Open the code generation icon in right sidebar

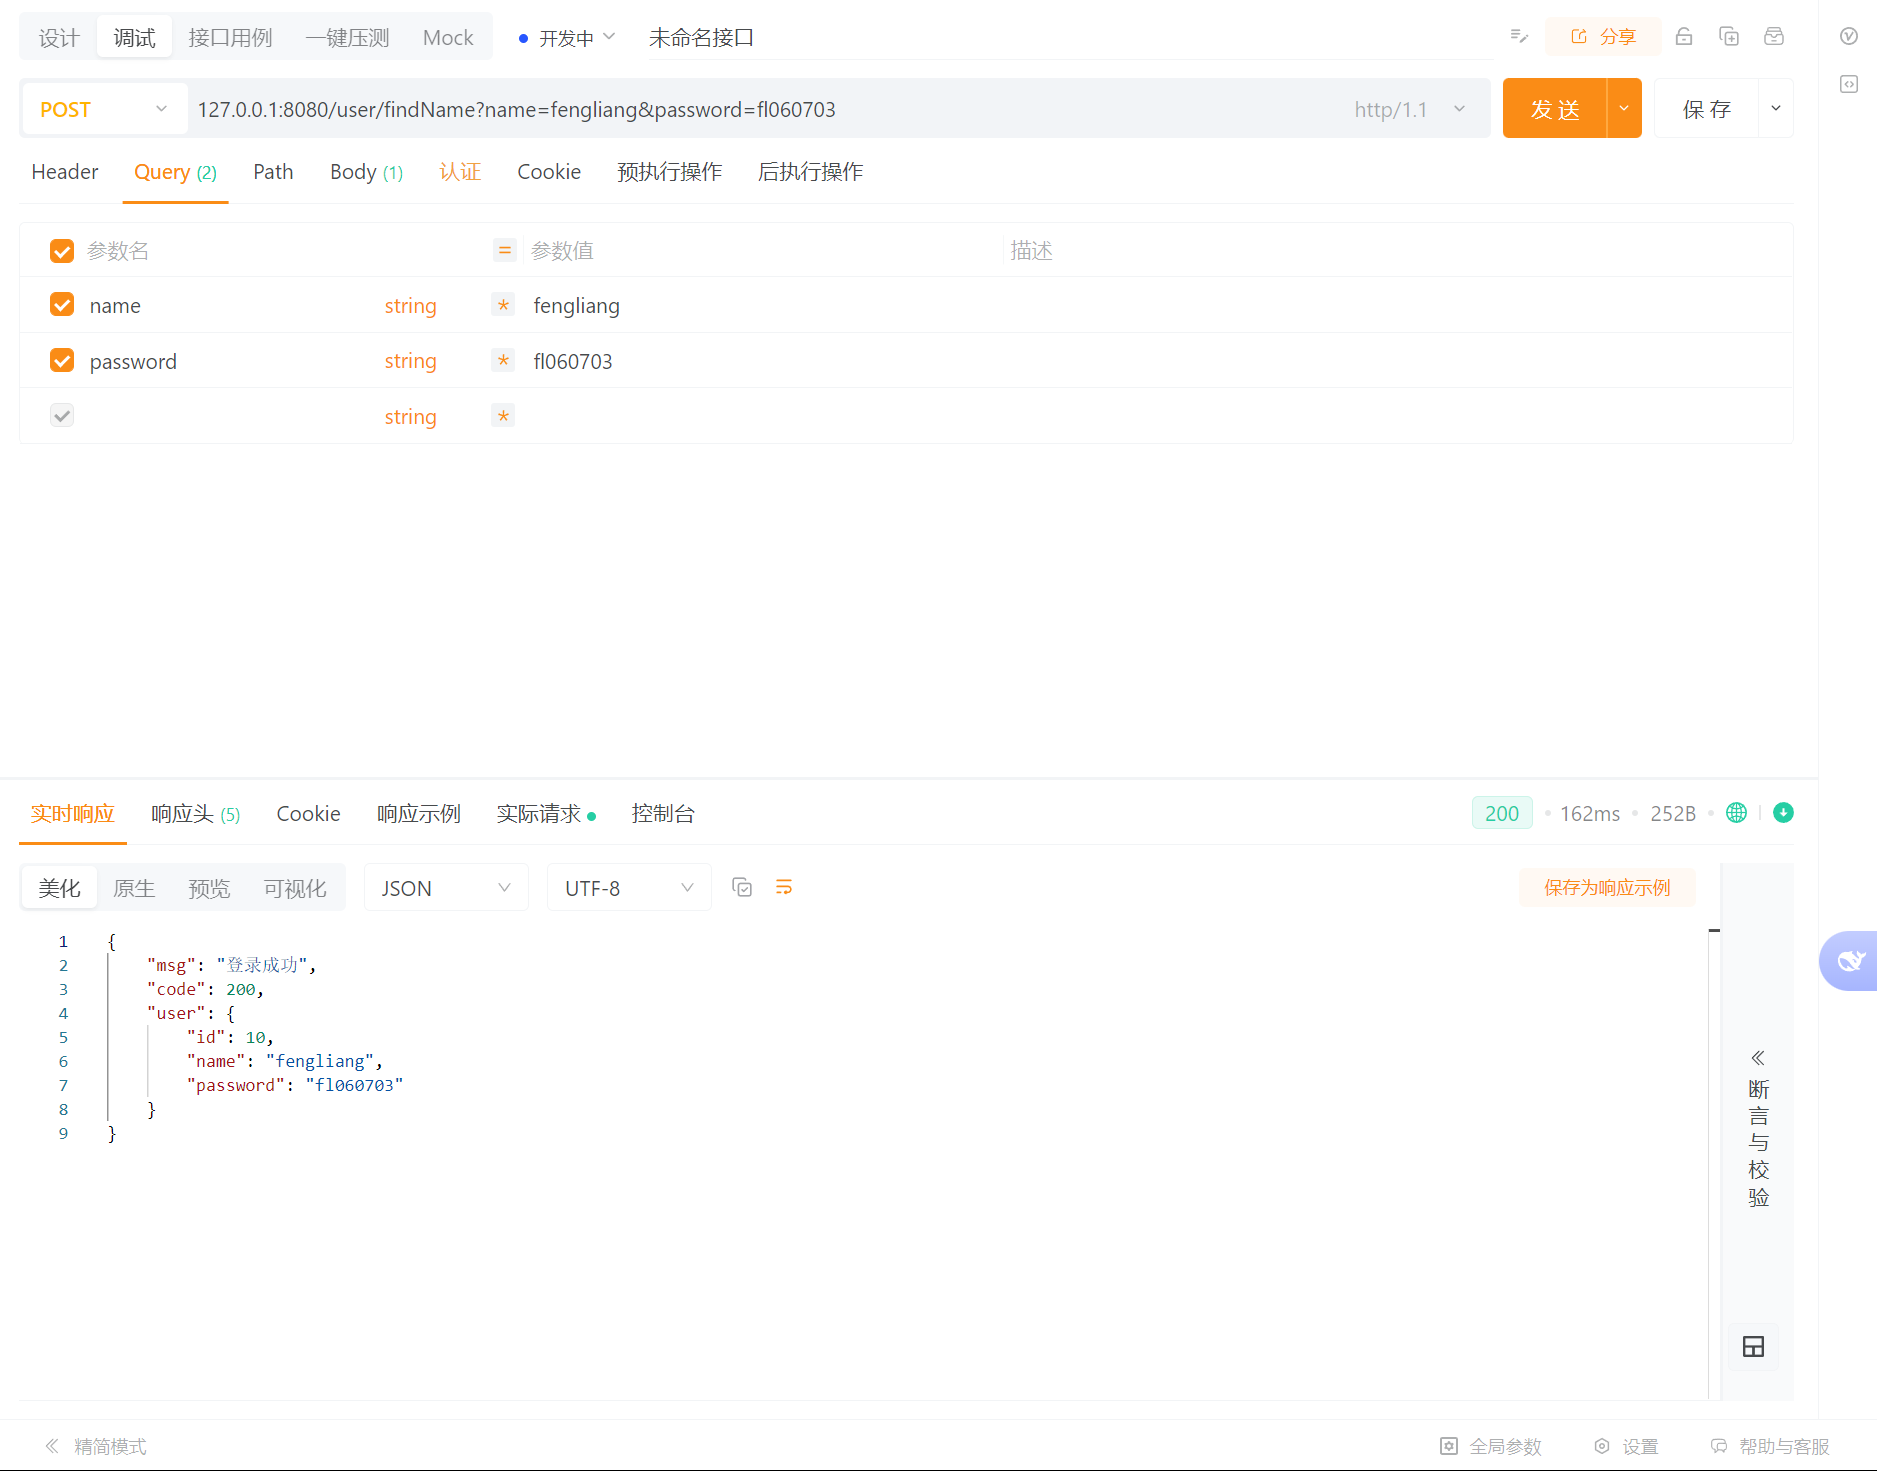pos(1849,84)
